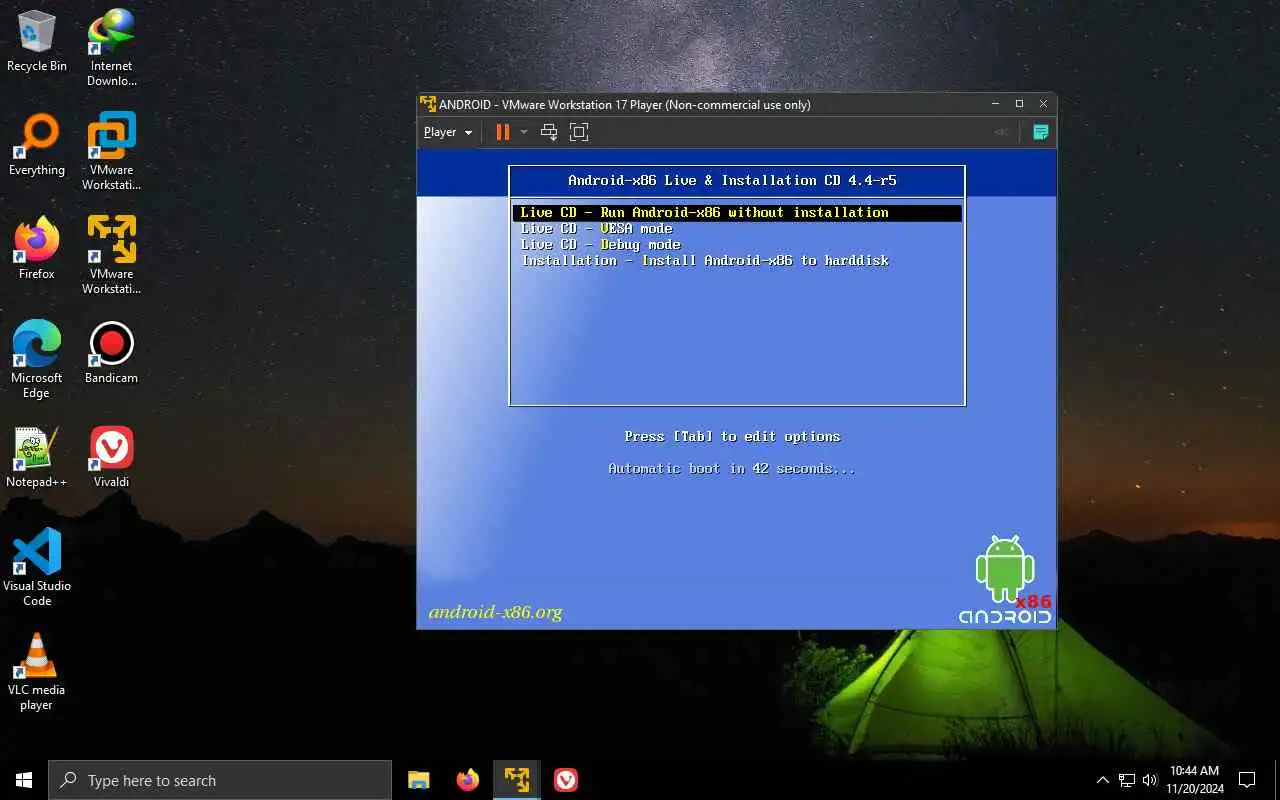Select the Firefox desktop shortcut

pos(37,249)
